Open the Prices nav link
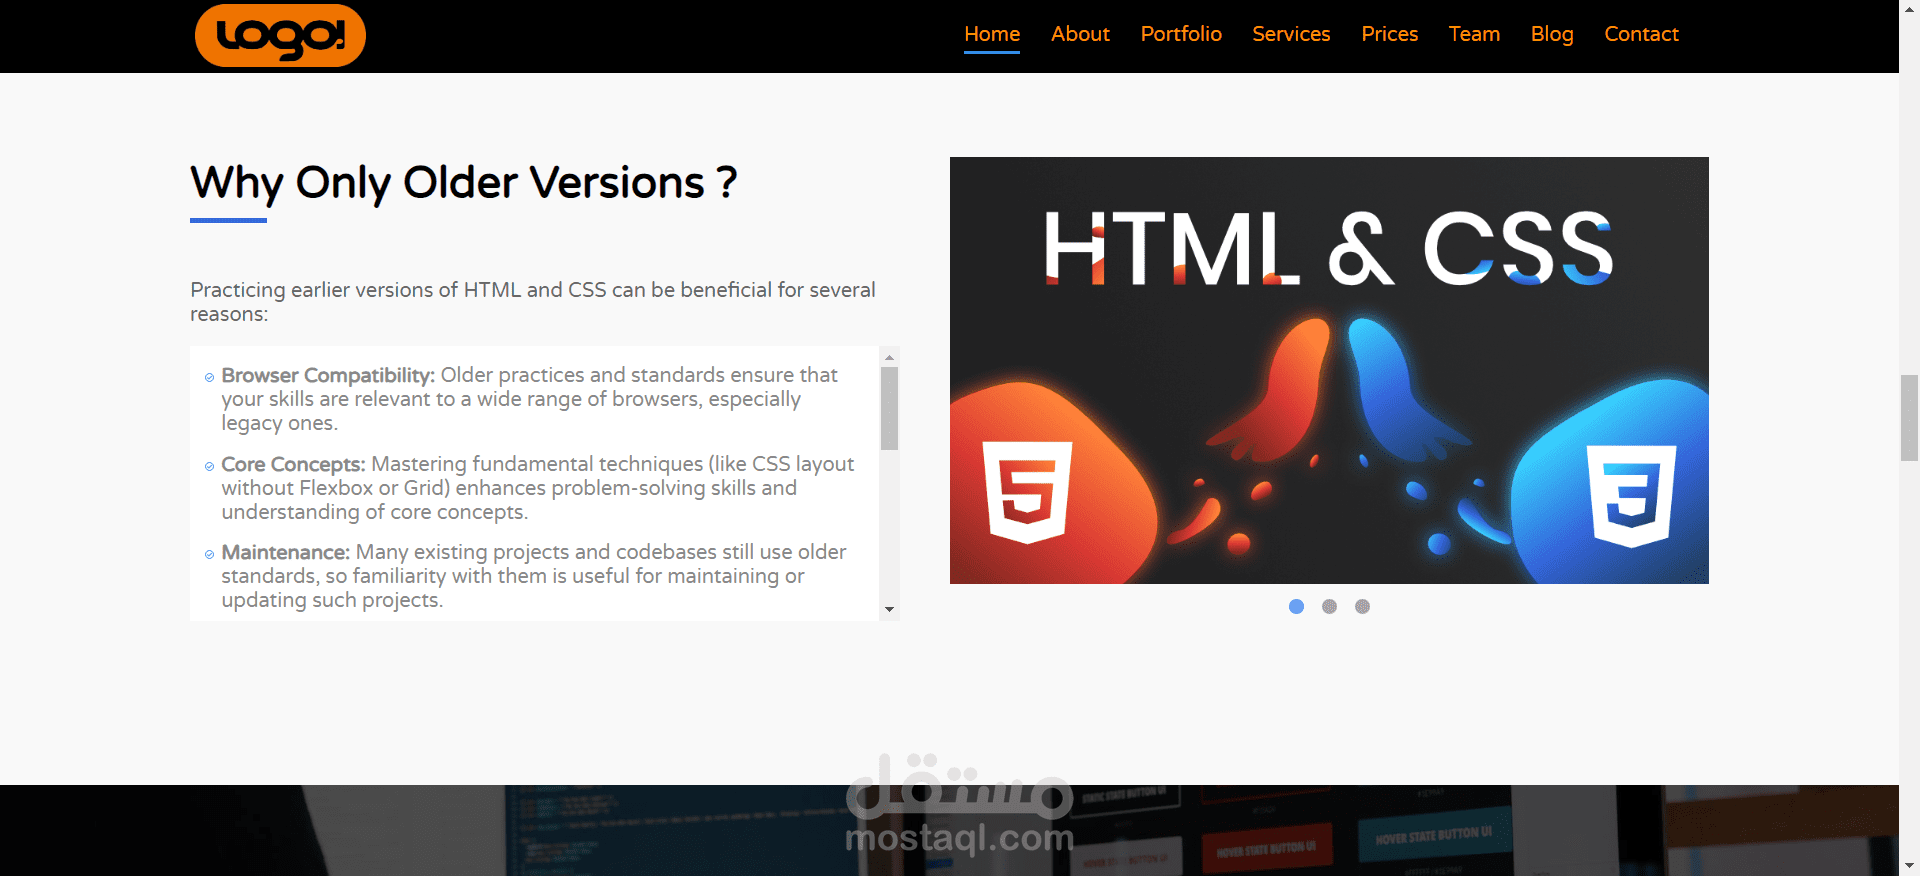The width and height of the screenshot is (1920, 876). coord(1389,34)
